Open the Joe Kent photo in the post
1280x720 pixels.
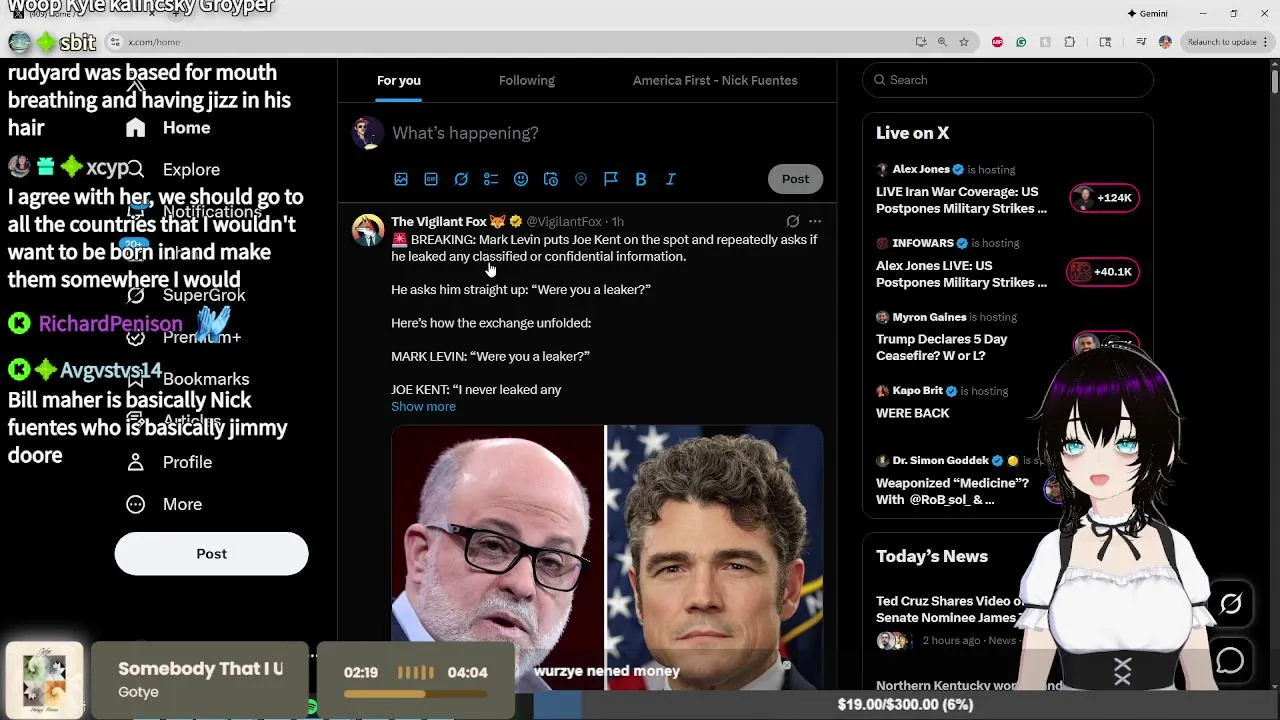714,557
